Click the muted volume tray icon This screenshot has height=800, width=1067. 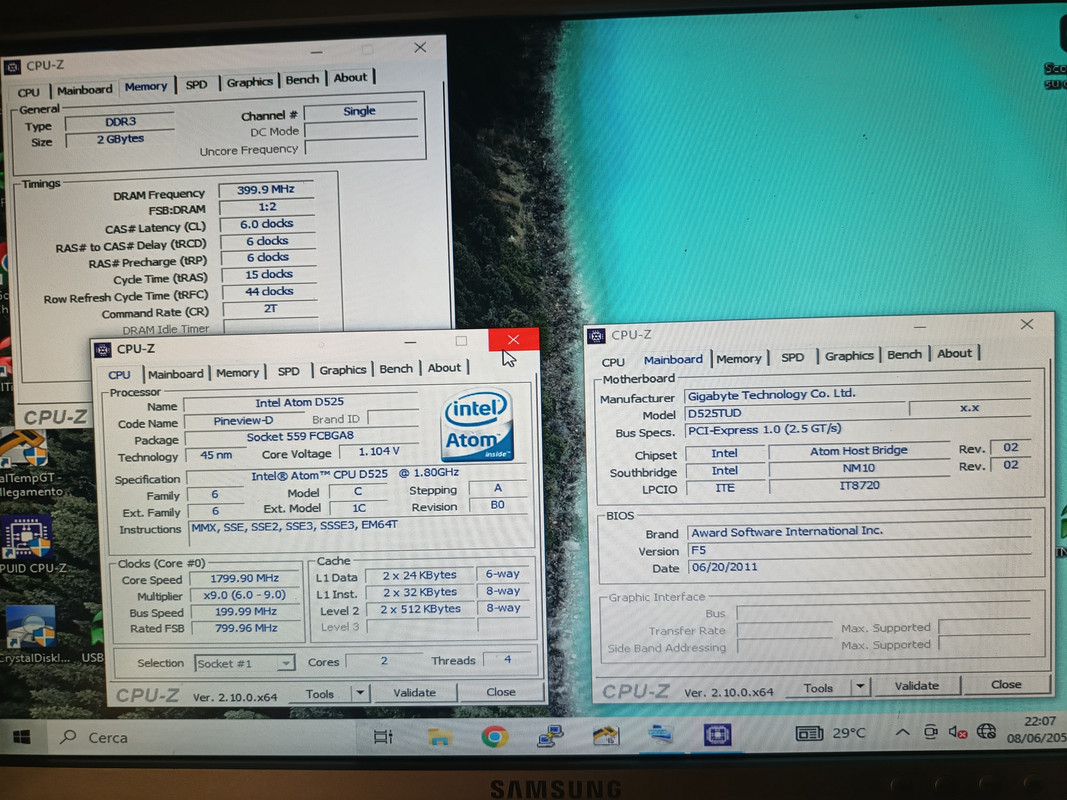click(x=957, y=733)
